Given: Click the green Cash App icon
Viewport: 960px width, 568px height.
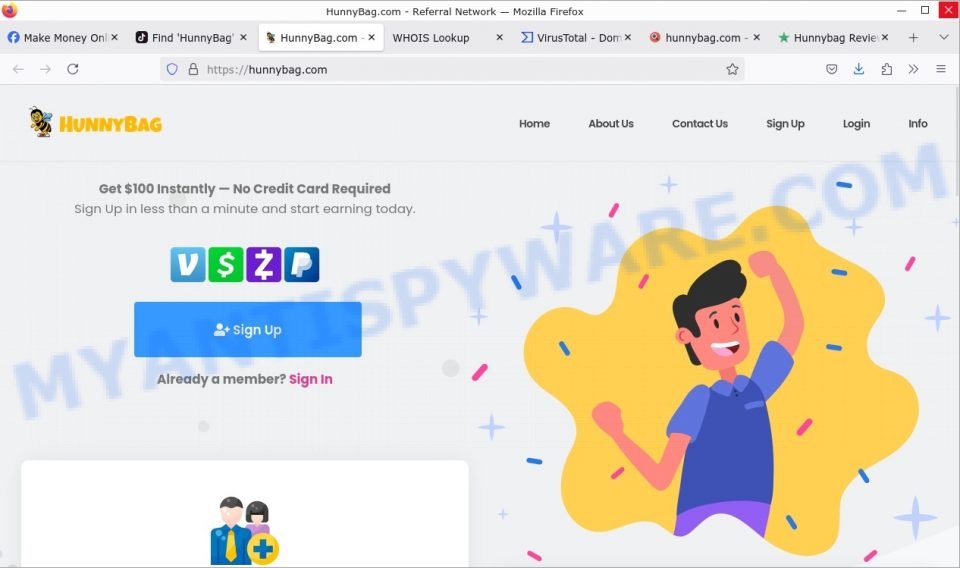Looking at the screenshot, I should [226, 264].
